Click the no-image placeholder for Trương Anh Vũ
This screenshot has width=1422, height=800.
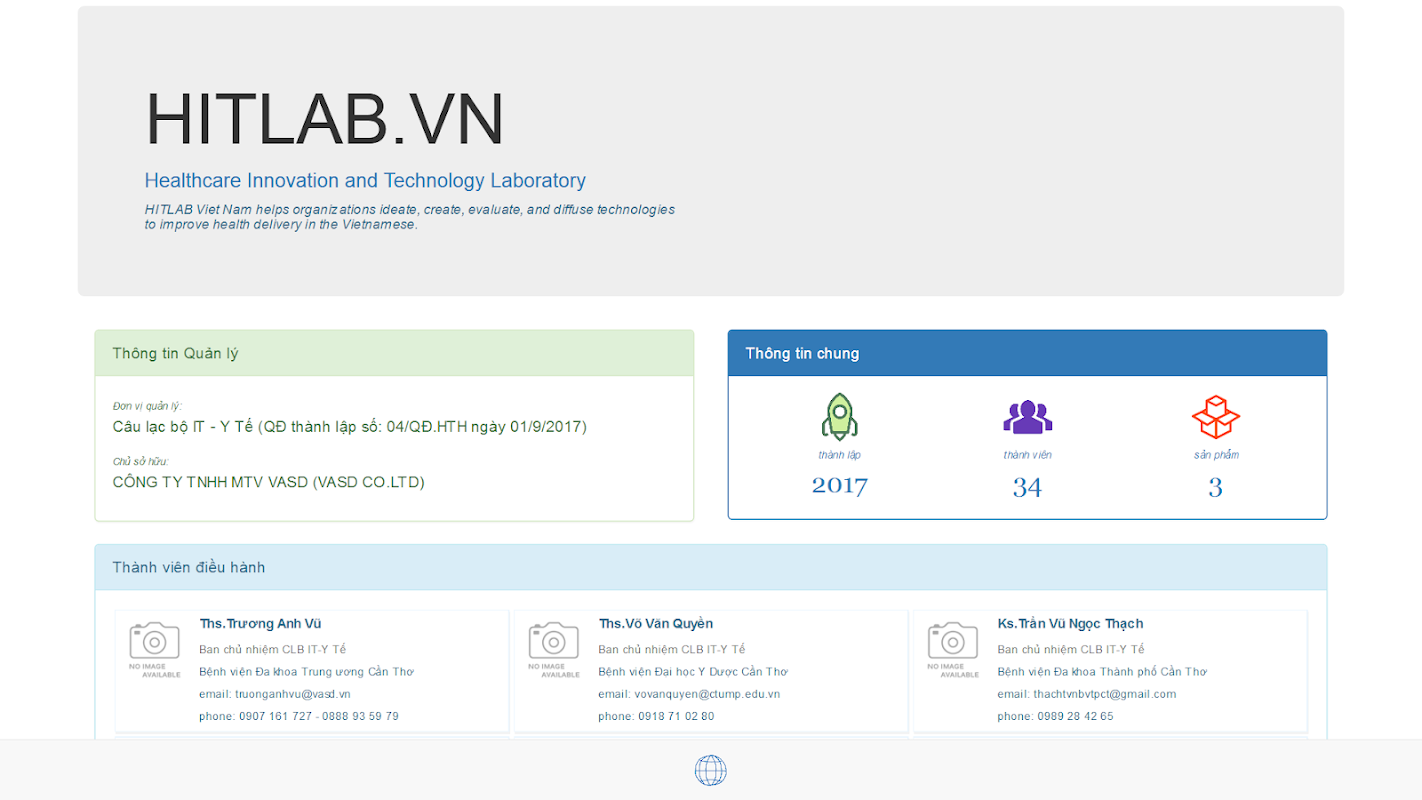[155, 650]
